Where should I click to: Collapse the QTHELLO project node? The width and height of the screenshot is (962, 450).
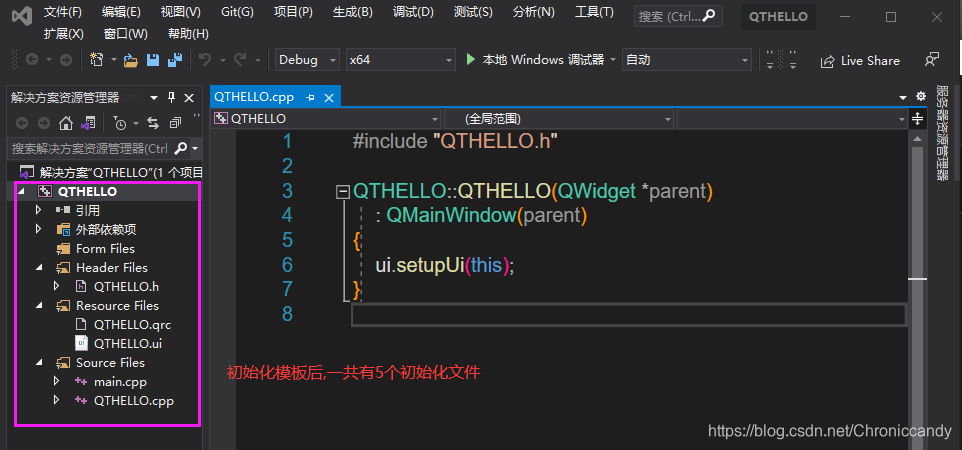pos(22,192)
